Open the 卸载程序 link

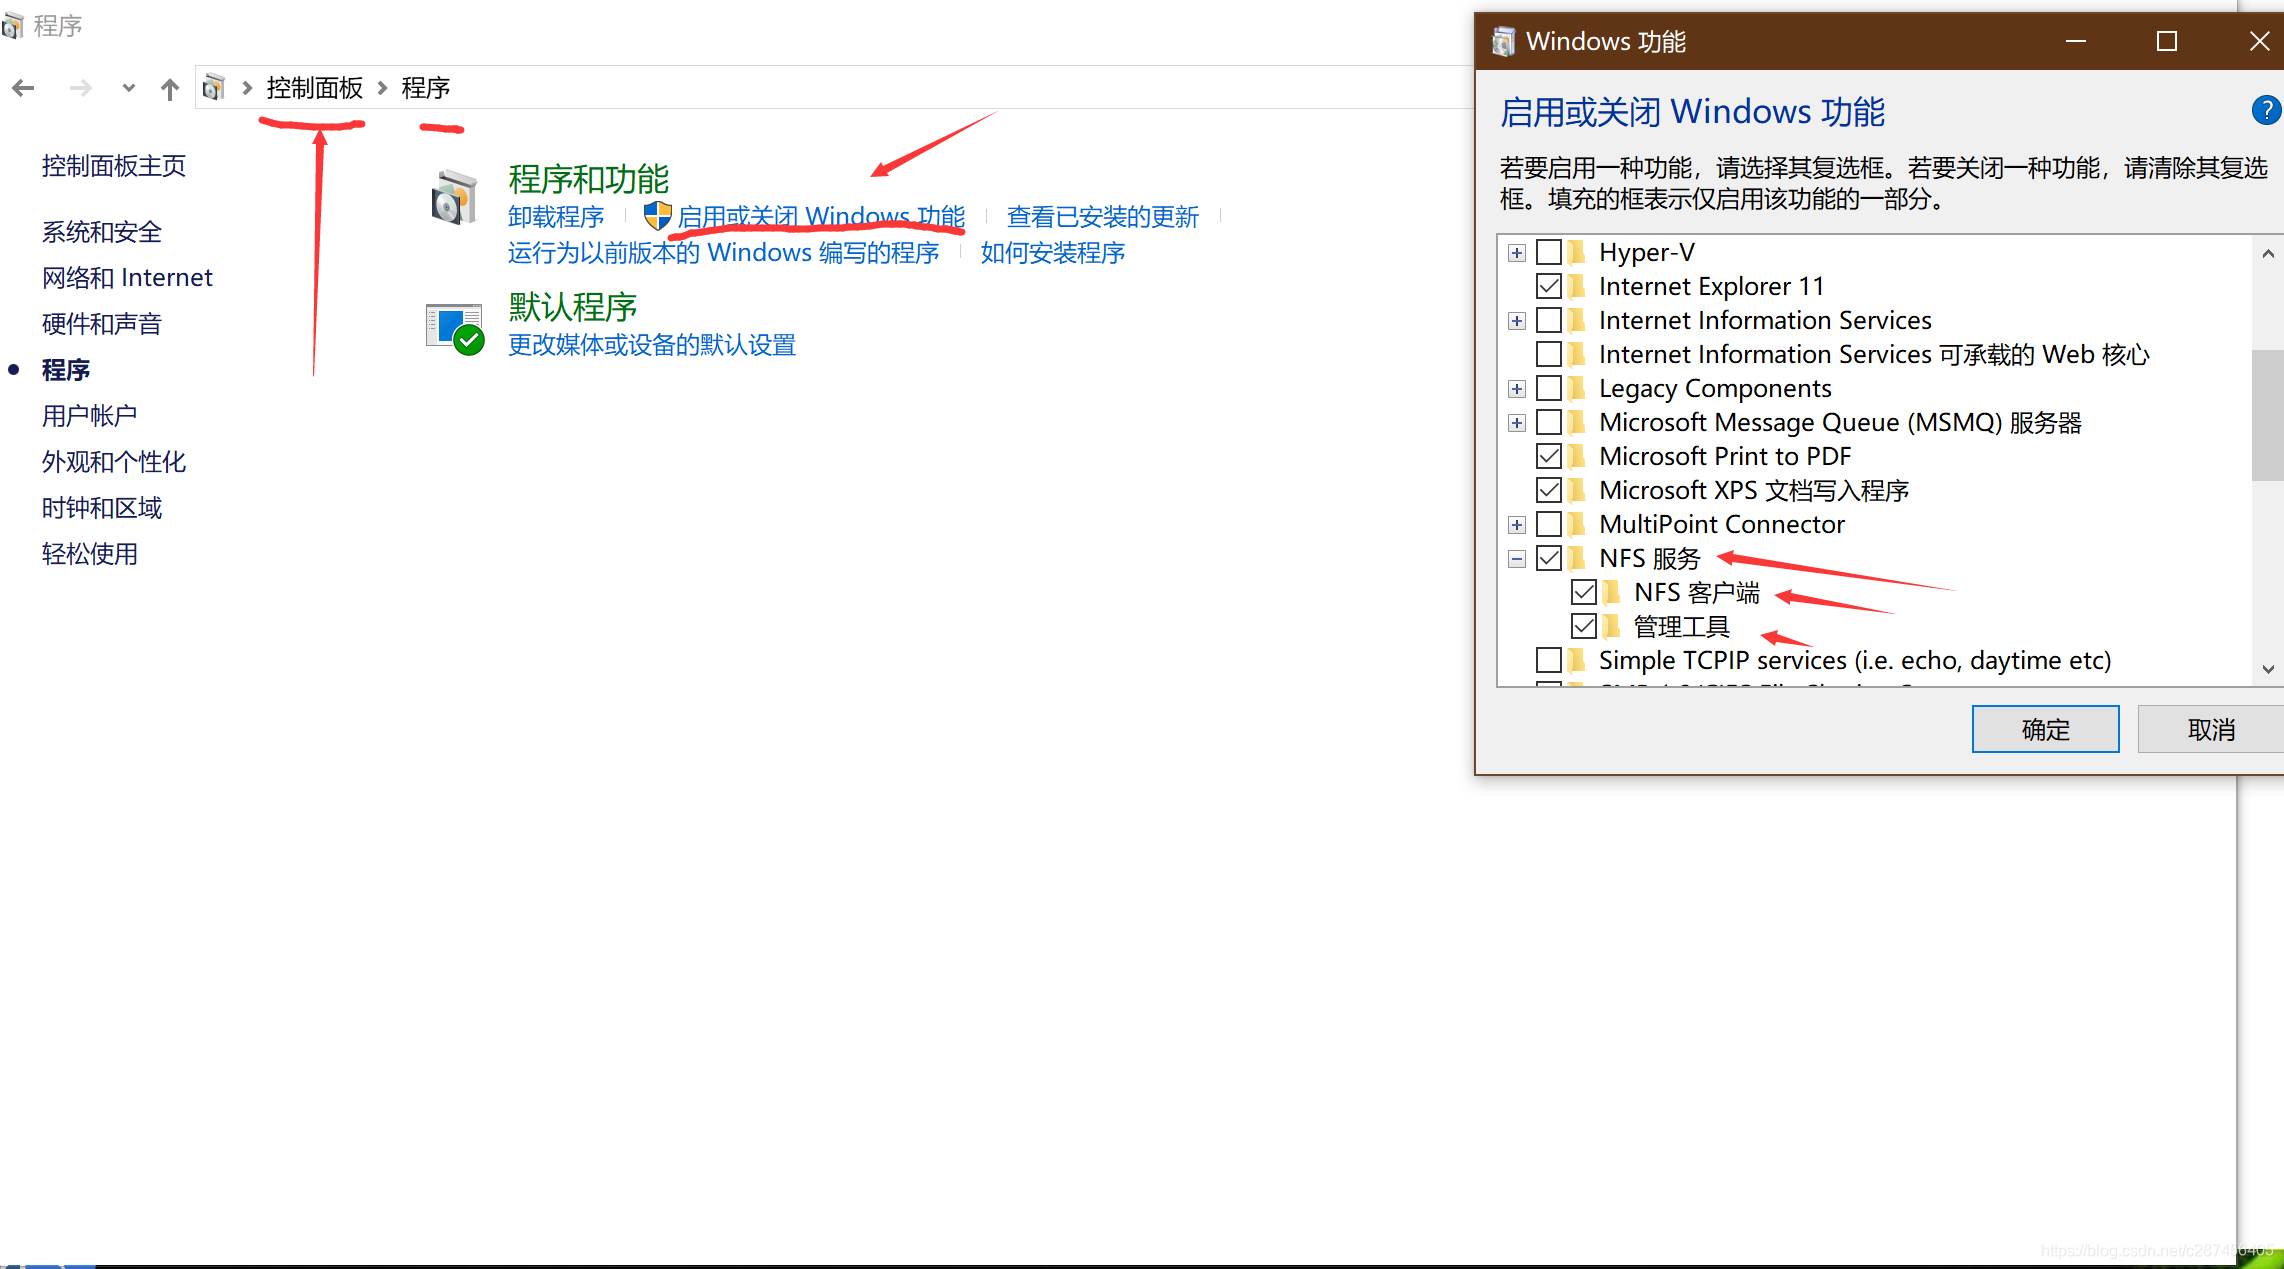[556, 217]
